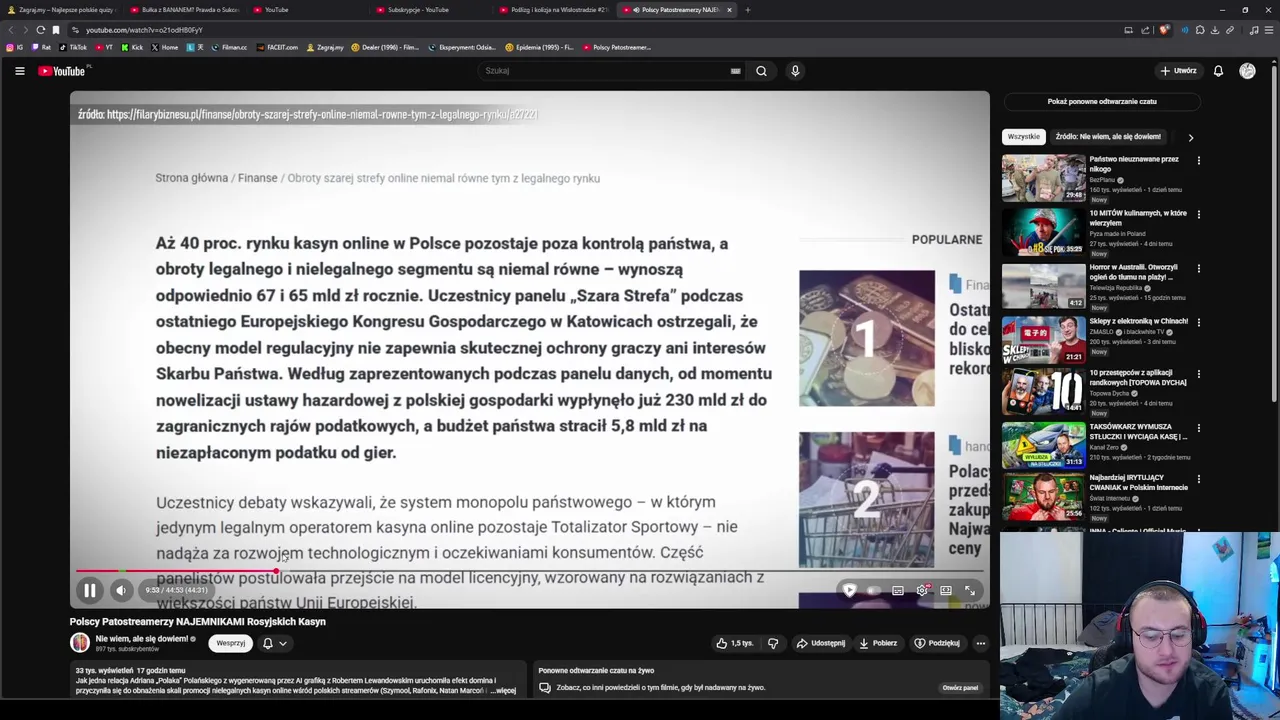
Task: Switch to Poślizg i kolizja browser tab
Action: point(553,10)
